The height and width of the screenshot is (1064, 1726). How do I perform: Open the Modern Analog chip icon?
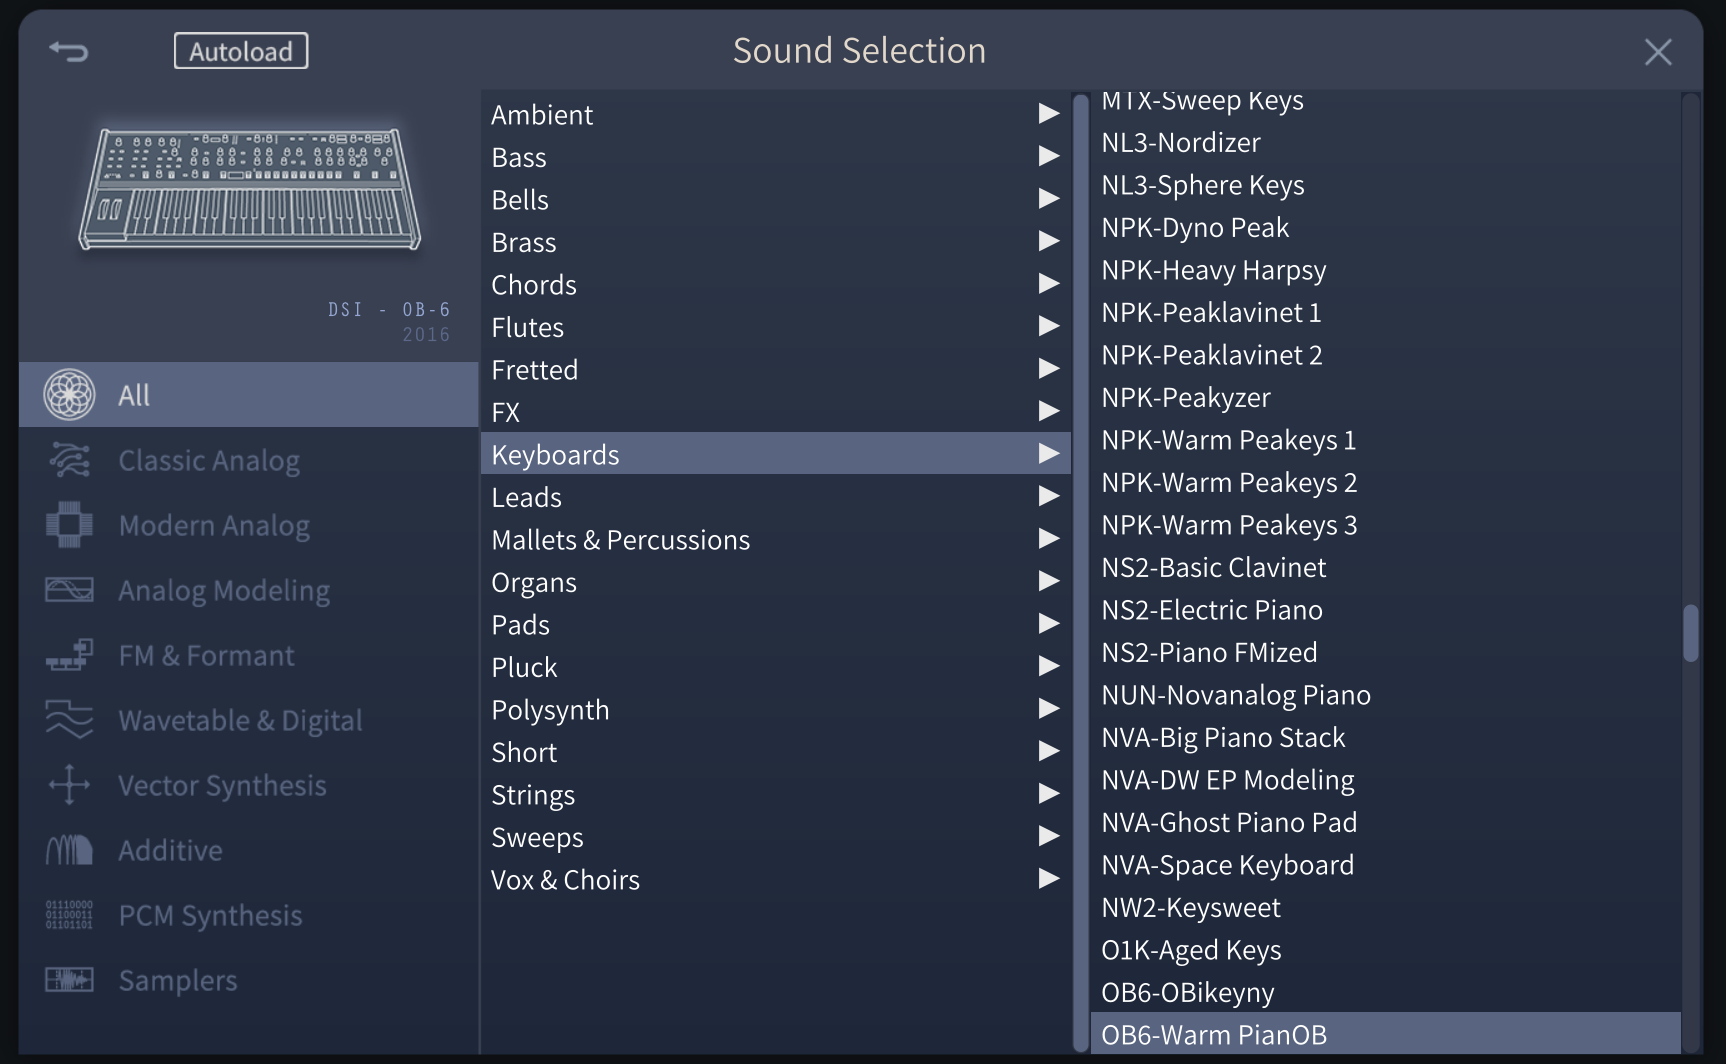click(x=69, y=524)
